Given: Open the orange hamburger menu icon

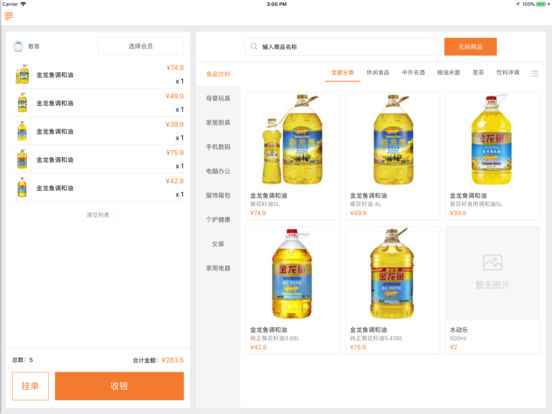Looking at the screenshot, I should click(9, 16).
